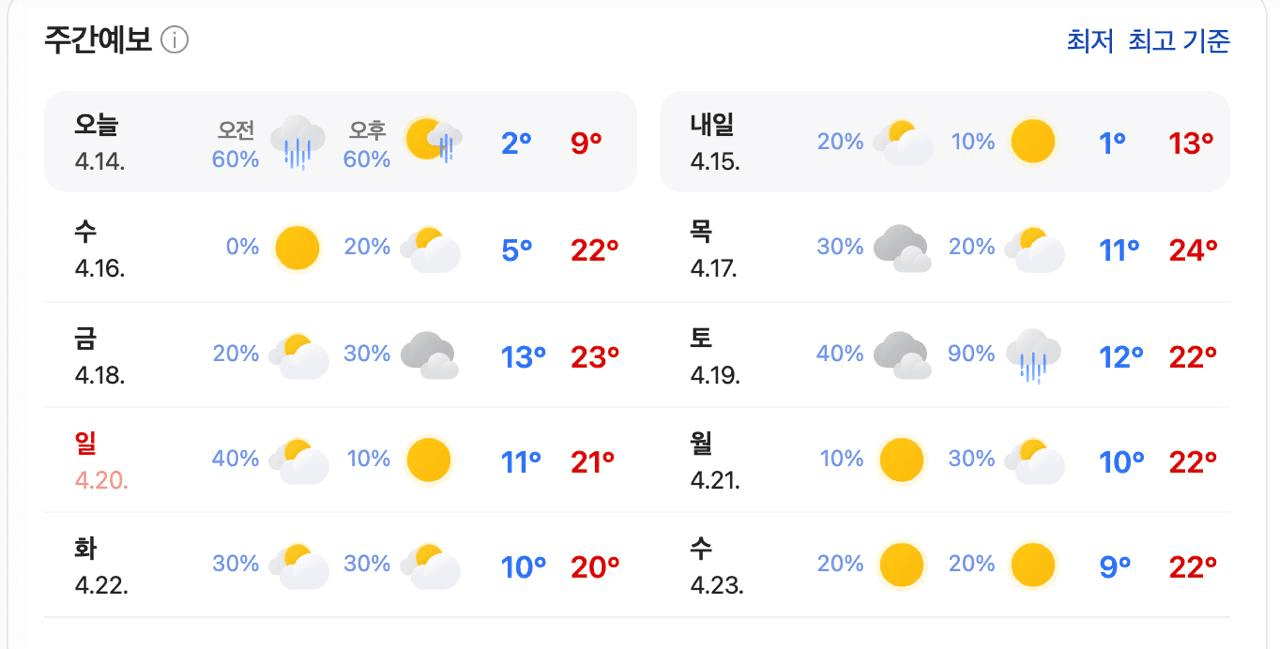
Task: Click today's afternoon sun-and-rain icon
Action: point(431,141)
